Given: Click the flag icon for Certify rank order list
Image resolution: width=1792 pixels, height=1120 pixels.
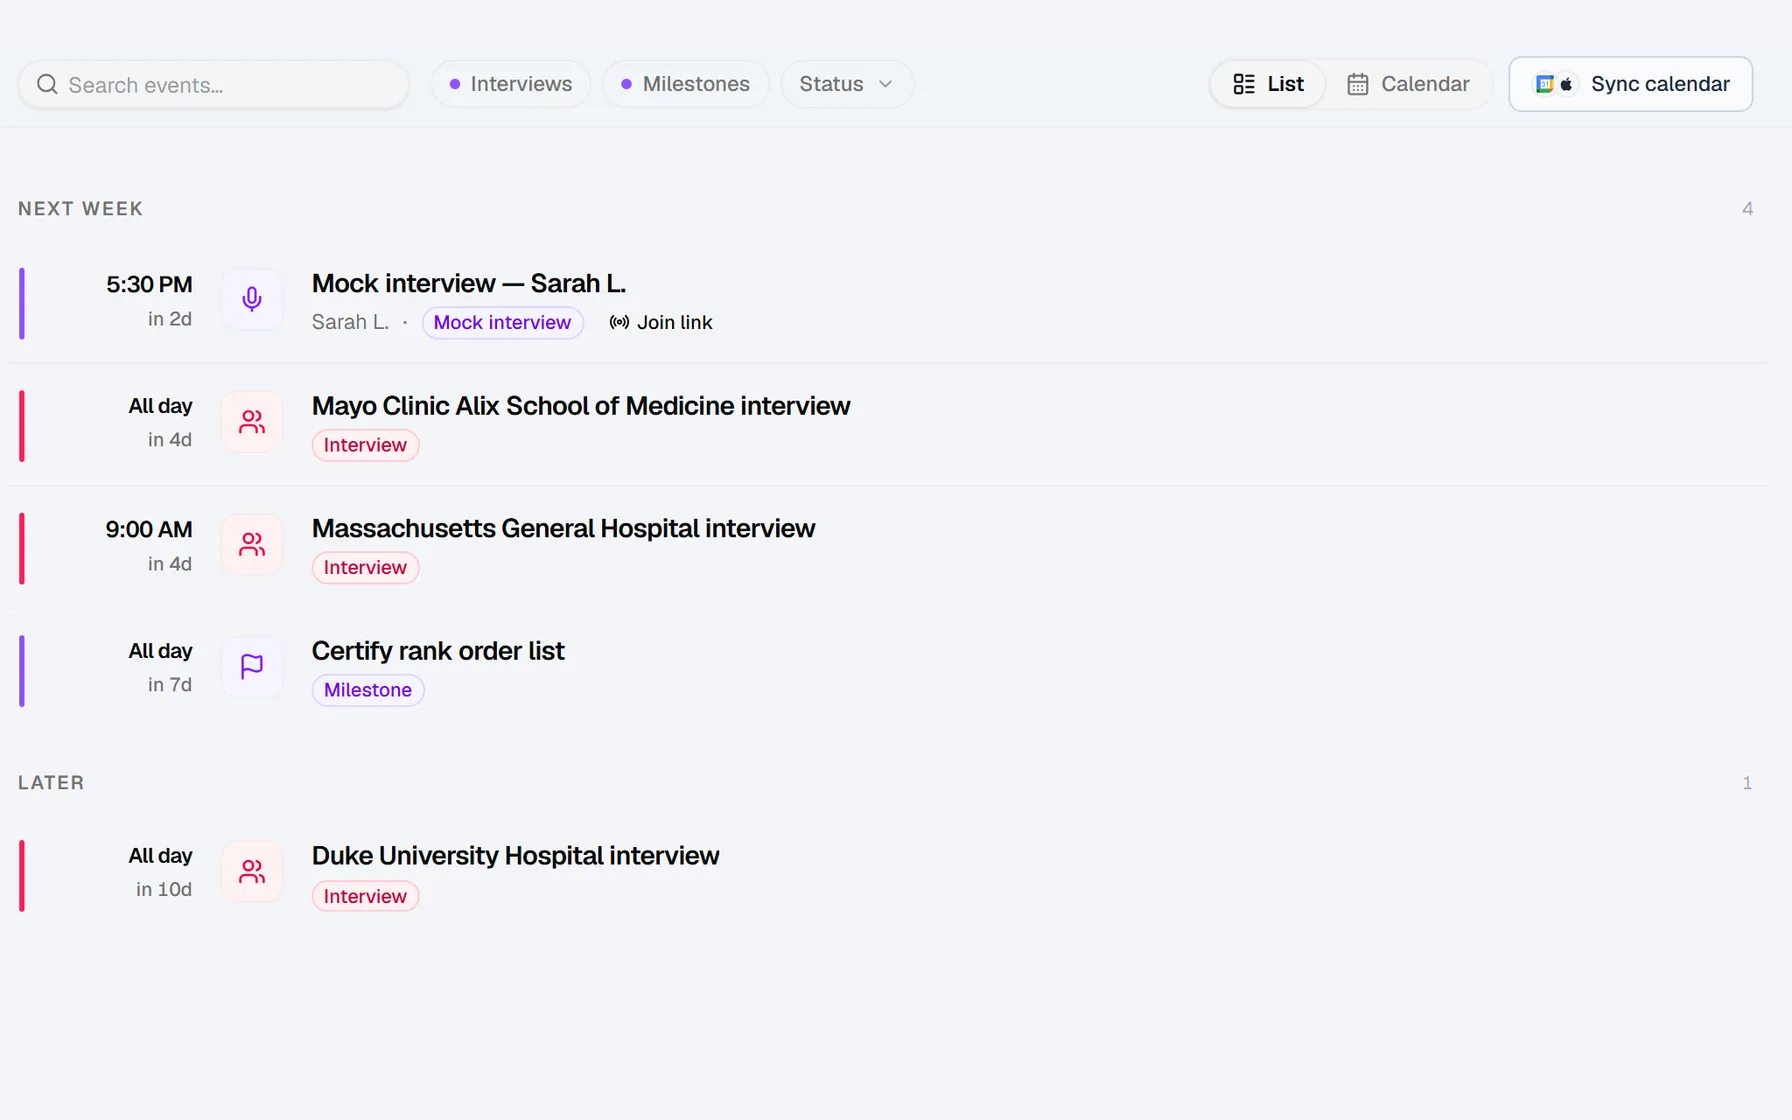Looking at the screenshot, I should click(252, 667).
